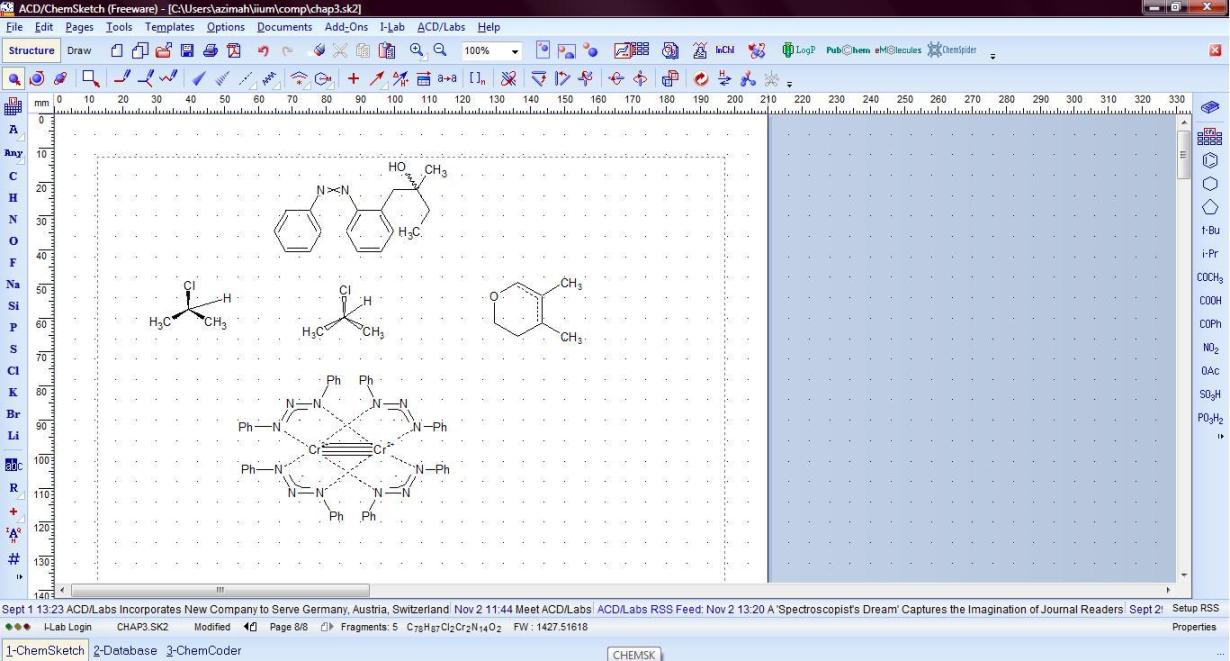Click the Clean Structure icon

[x=700, y=78]
